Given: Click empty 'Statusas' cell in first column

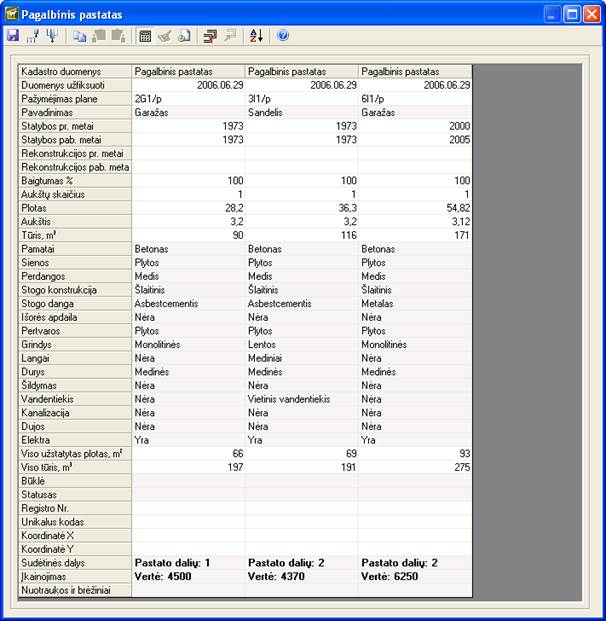Looking at the screenshot, I should click(x=188, y=495).
